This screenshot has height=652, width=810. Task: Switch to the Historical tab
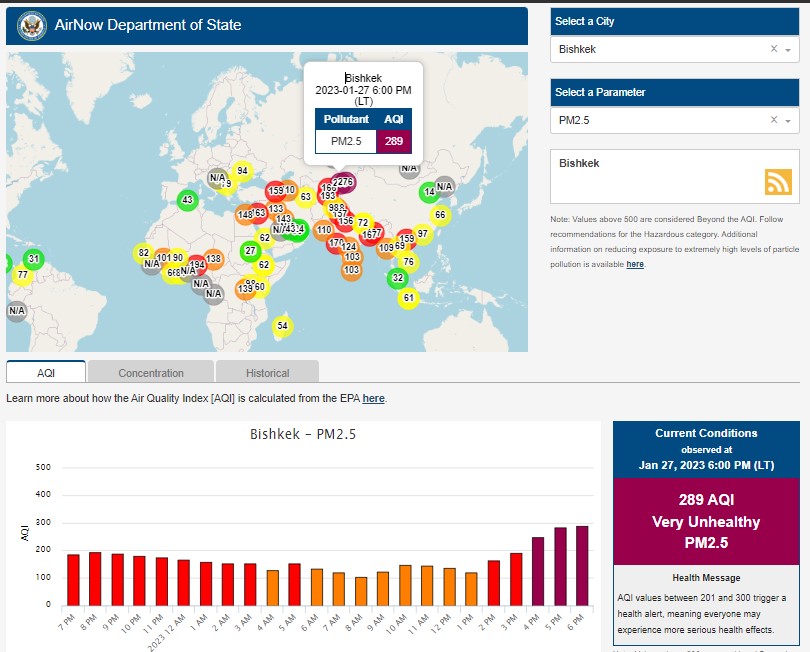[x=267, y=373]
